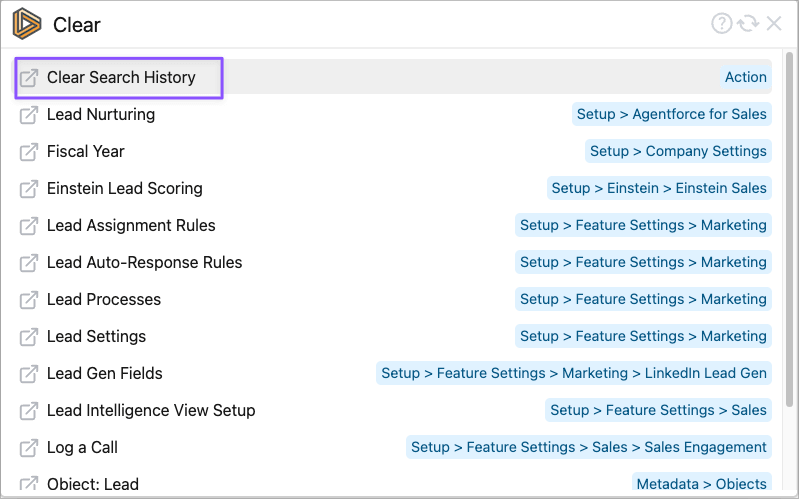The width and height of the screenshot is (799, 499).
Task: Click the Setup > Company Settings breadcrumb tag
Action: [x=678, y=152]
